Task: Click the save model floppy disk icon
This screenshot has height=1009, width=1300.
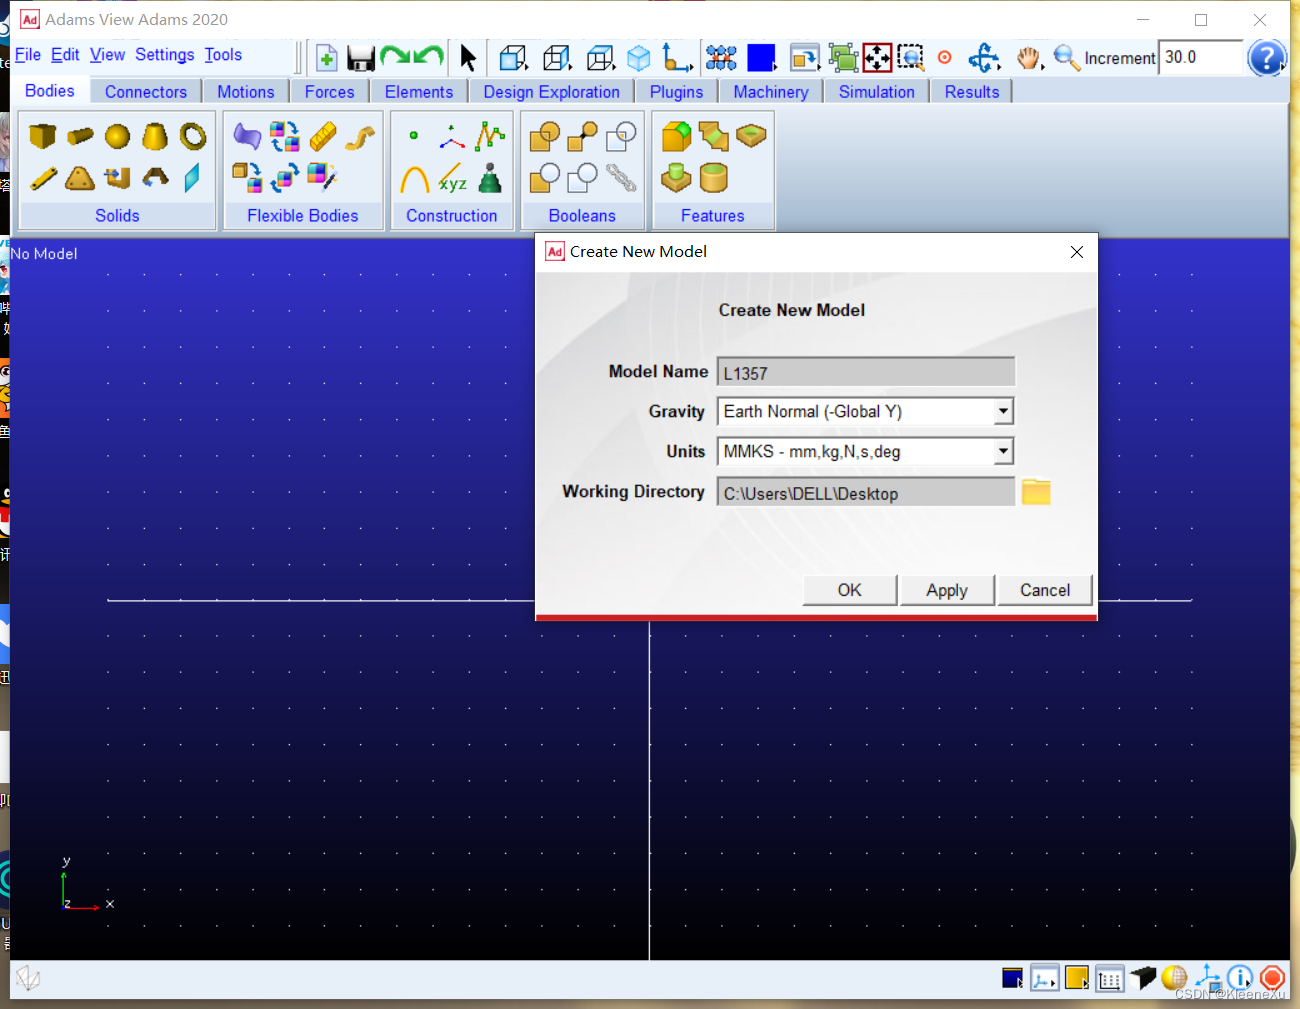Action: [360, 58]
